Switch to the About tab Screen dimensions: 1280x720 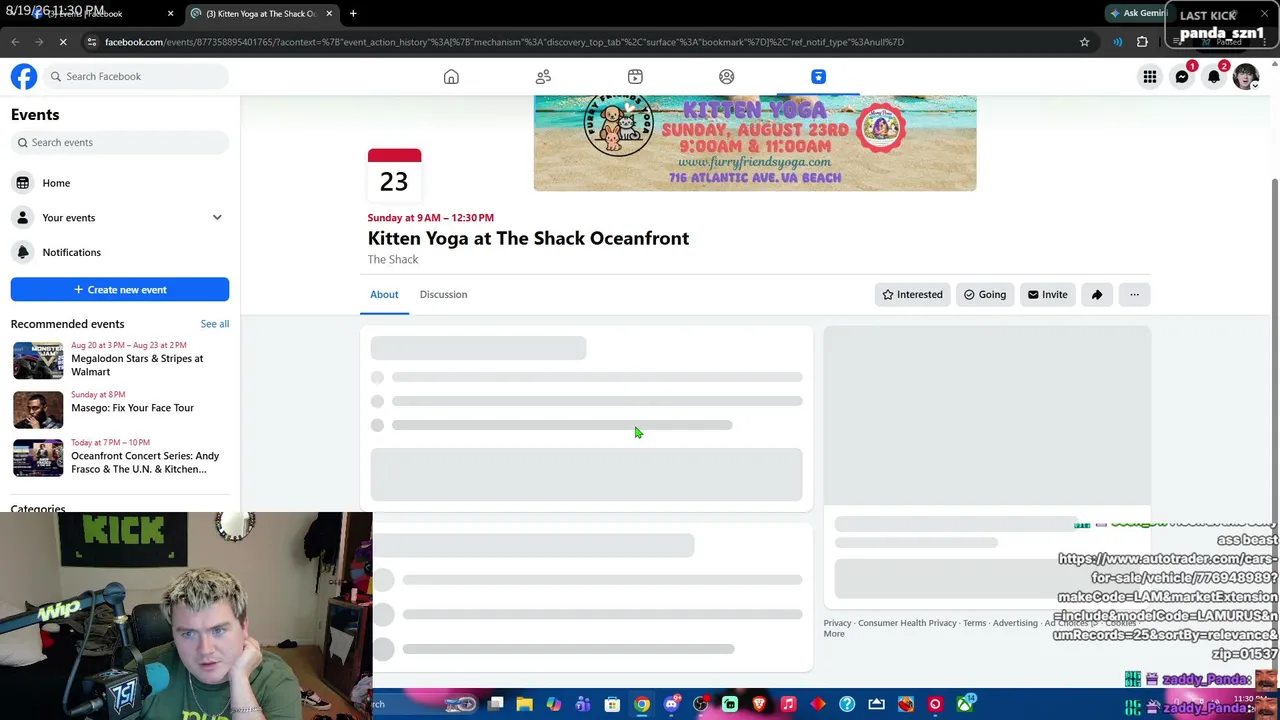coord(384,294)
